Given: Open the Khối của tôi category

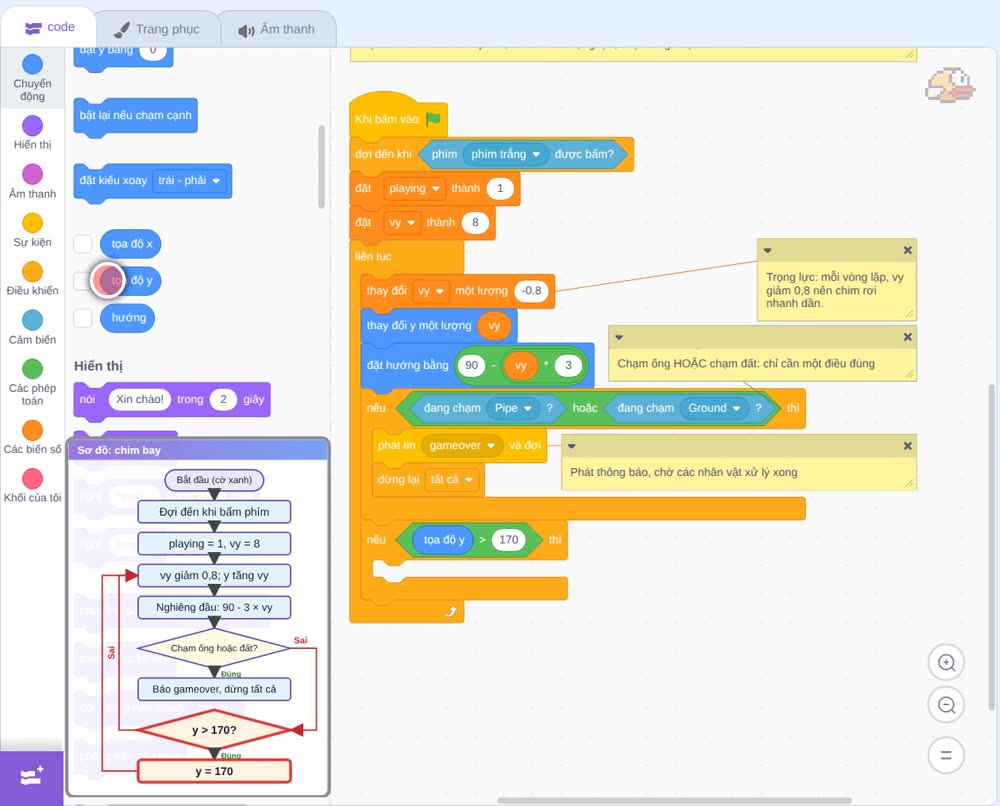Looking at the screenshot, I should (33, 486).
